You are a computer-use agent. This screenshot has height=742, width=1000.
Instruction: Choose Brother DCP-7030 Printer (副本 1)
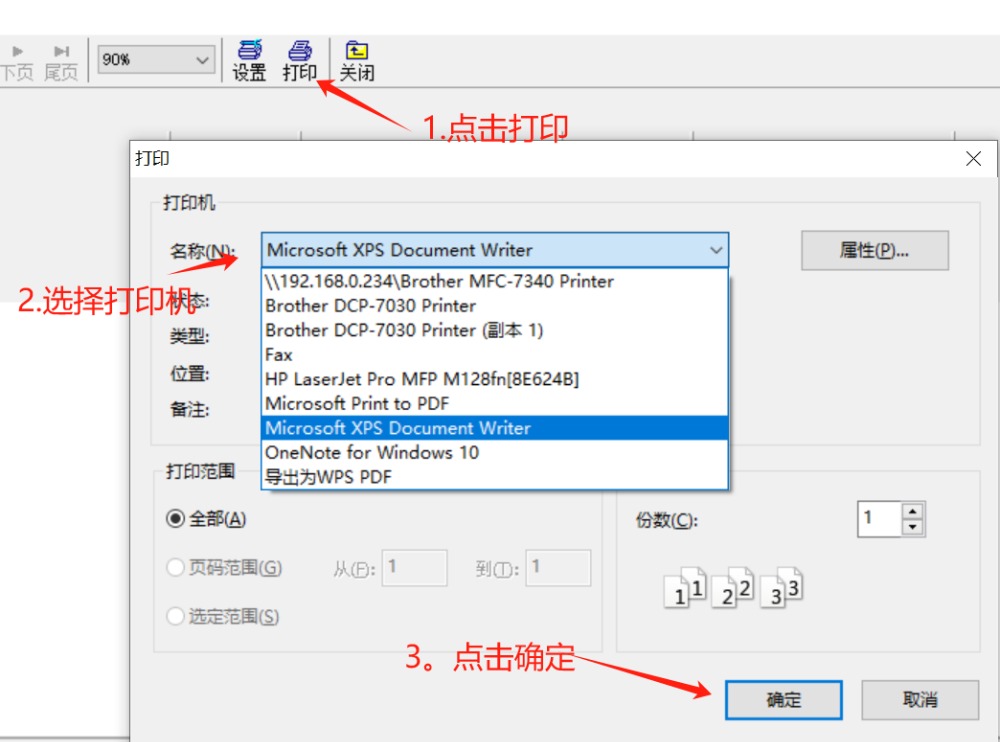[x=494, y=330]
